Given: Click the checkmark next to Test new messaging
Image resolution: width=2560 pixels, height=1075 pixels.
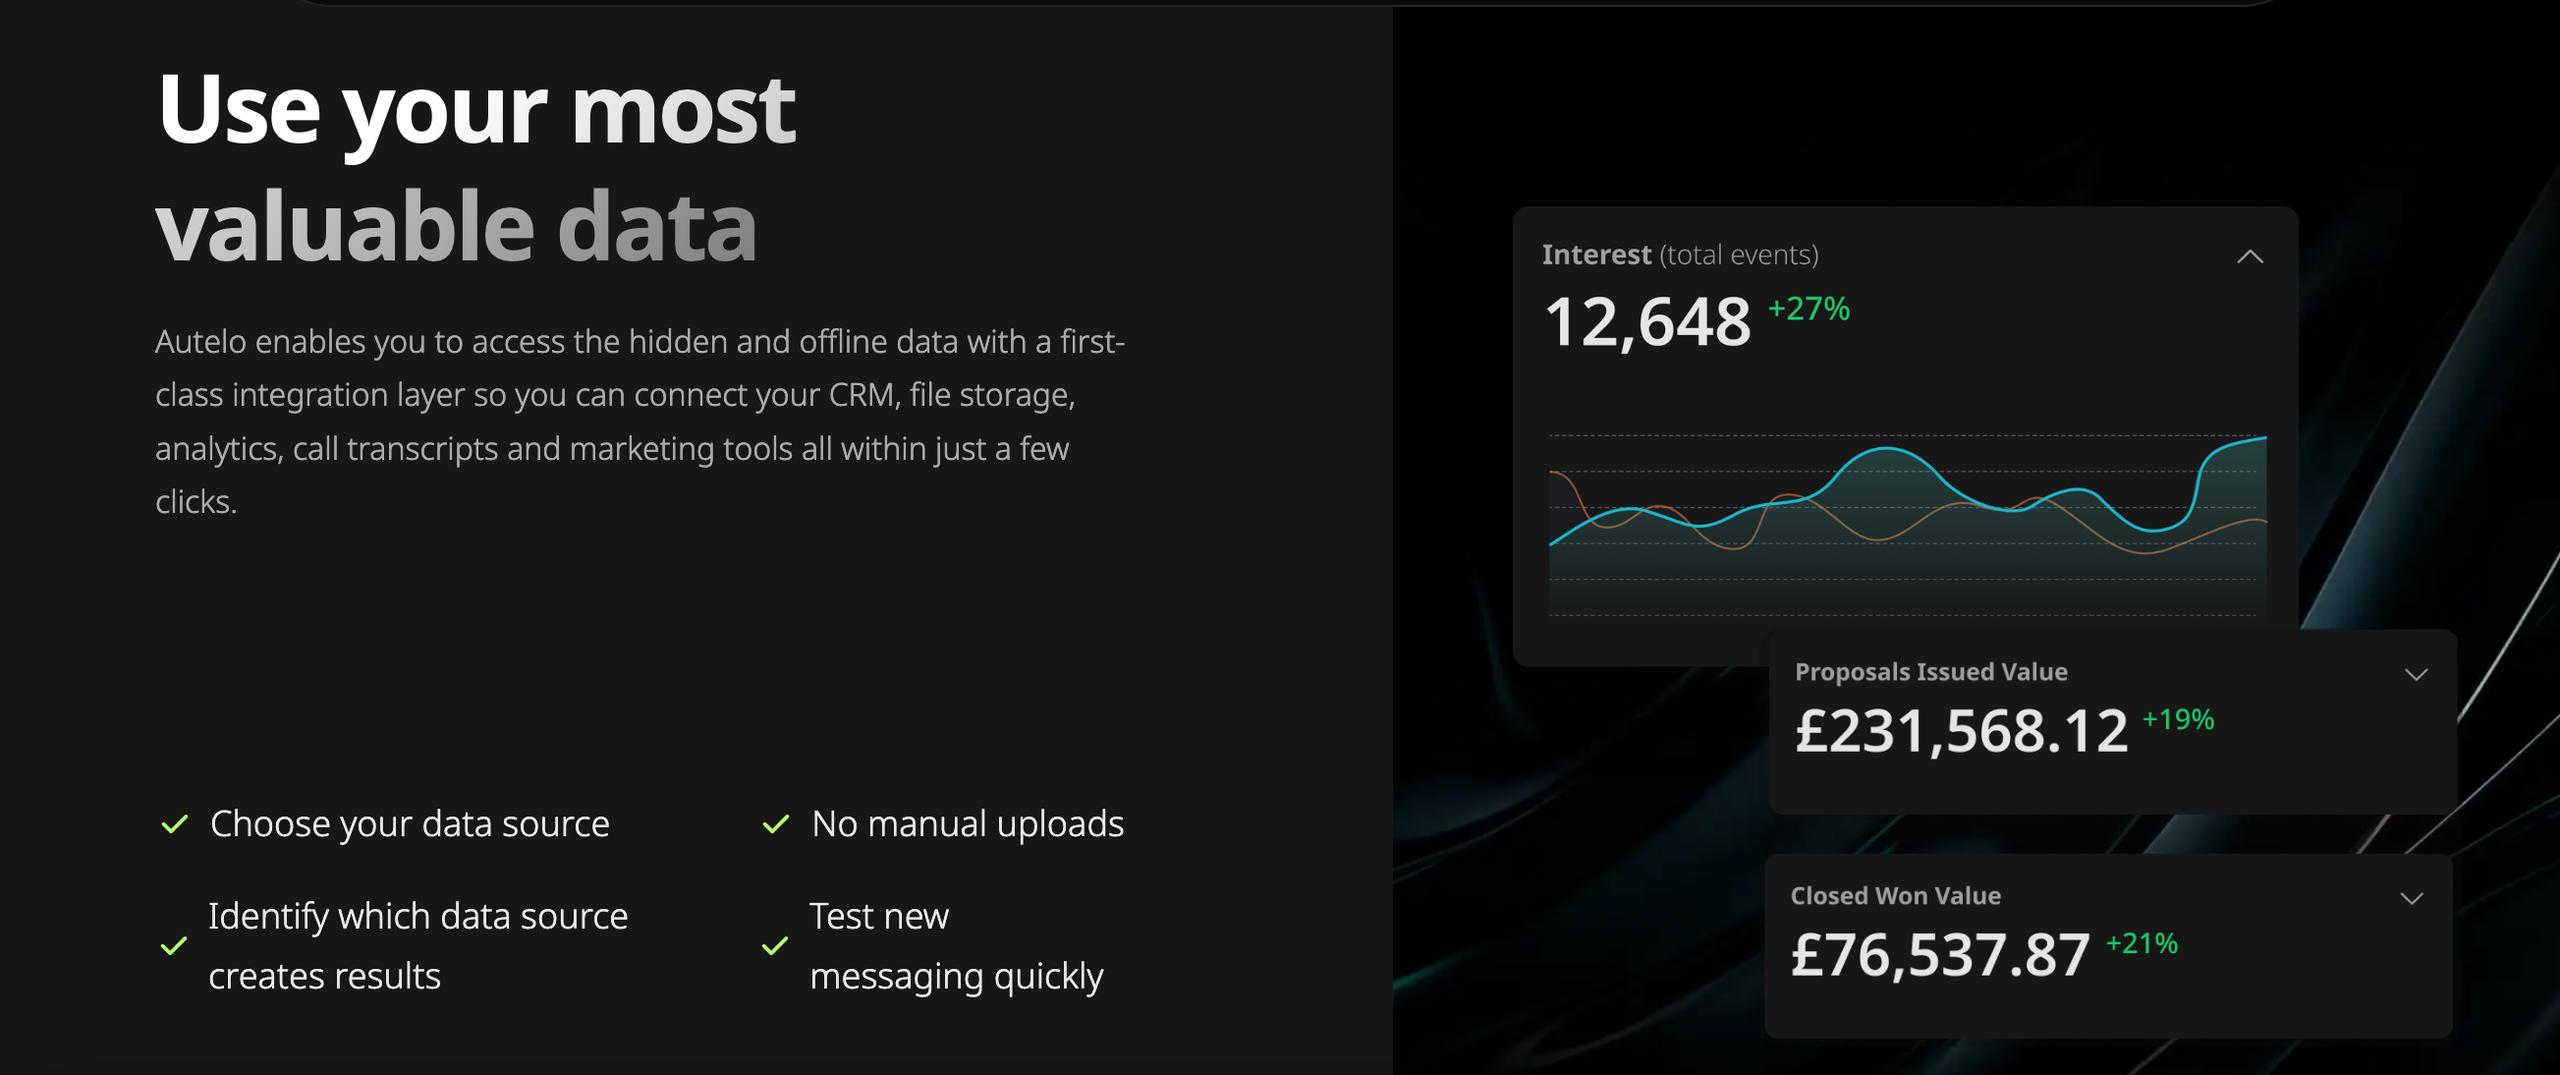Looking at the screenshot, I should (x=775, y=945).
